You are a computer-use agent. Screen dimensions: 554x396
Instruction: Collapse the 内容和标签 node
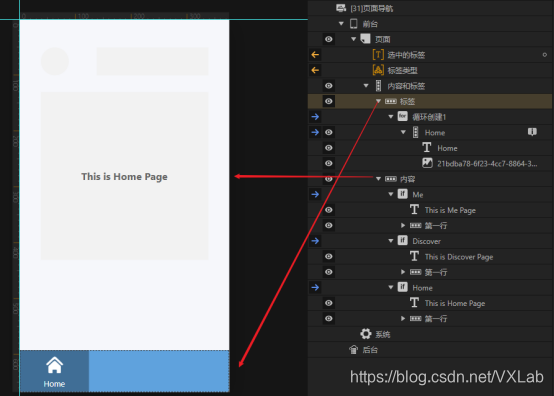366,86
